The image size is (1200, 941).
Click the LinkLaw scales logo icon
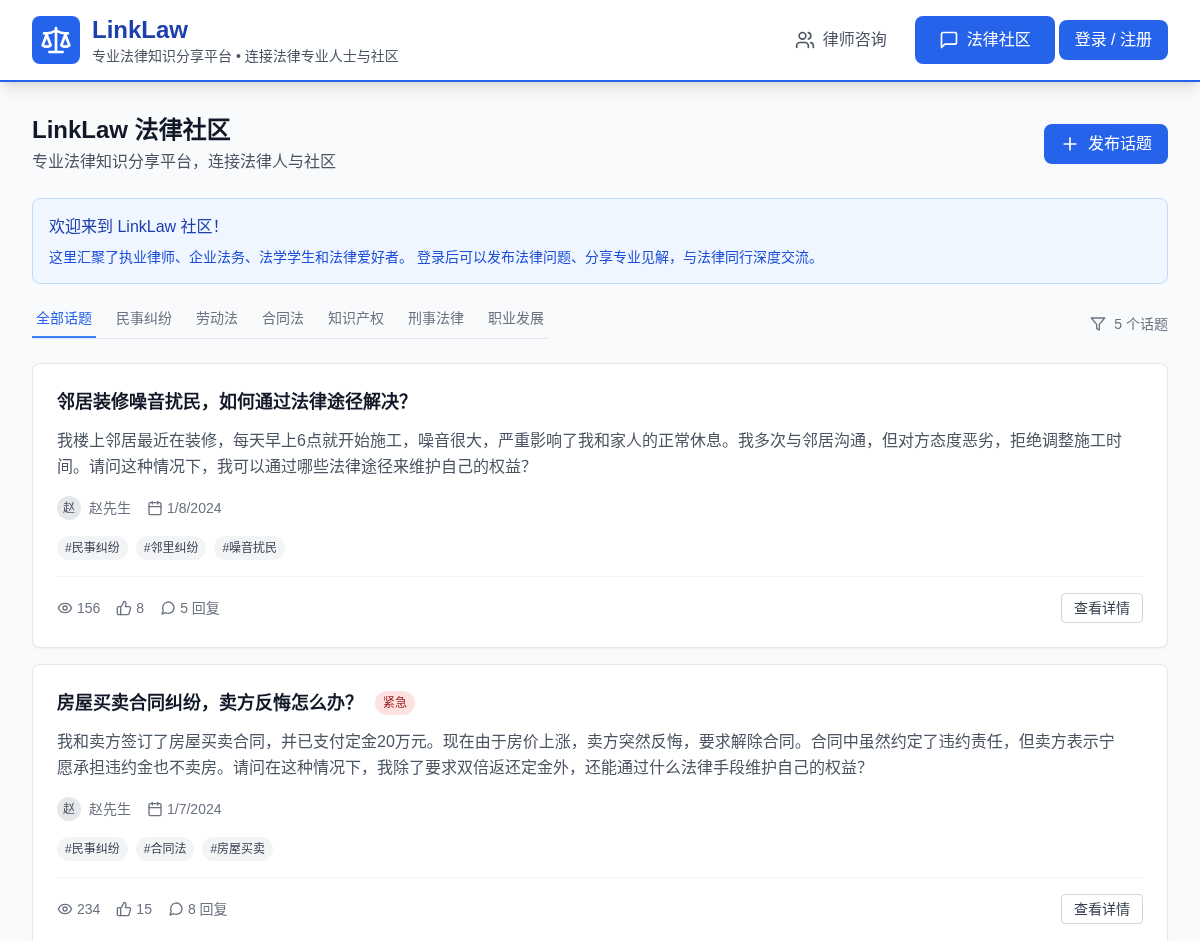[56, 40]
